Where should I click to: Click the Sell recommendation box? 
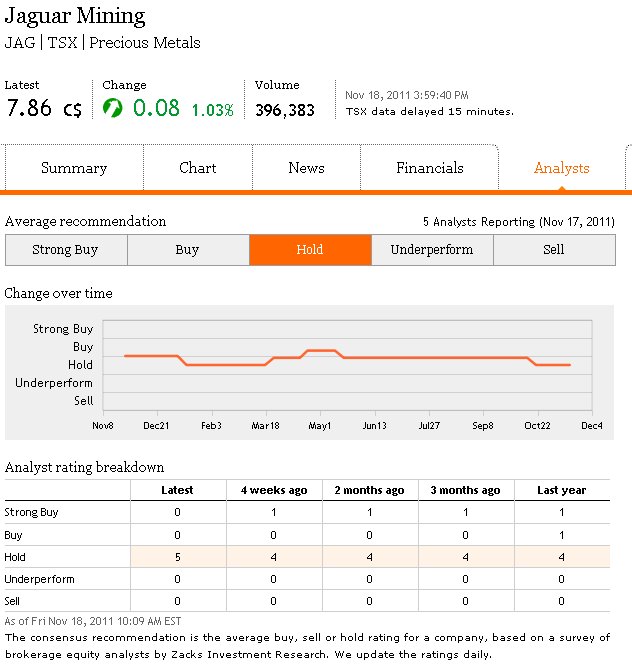point(554,250)
